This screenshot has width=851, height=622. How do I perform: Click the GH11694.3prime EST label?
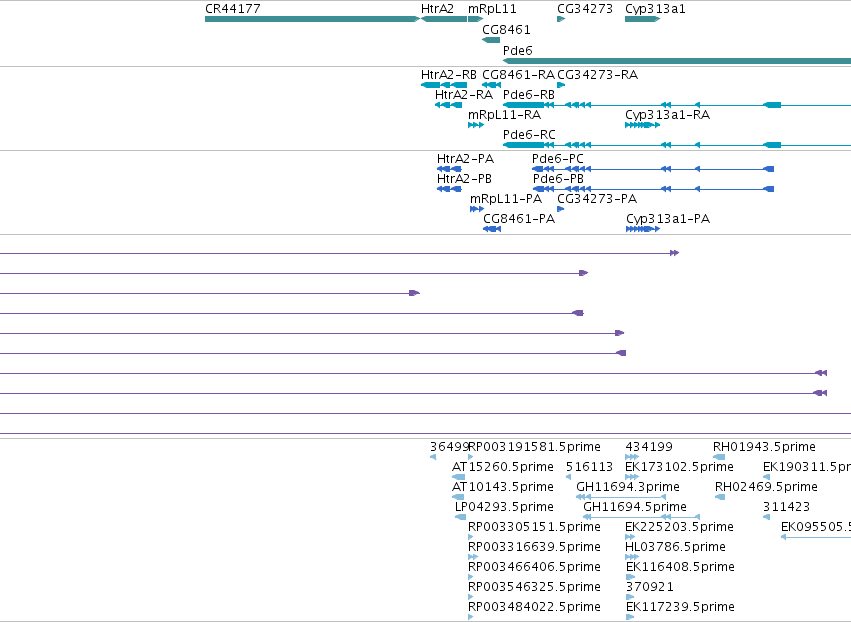(628, 487)
